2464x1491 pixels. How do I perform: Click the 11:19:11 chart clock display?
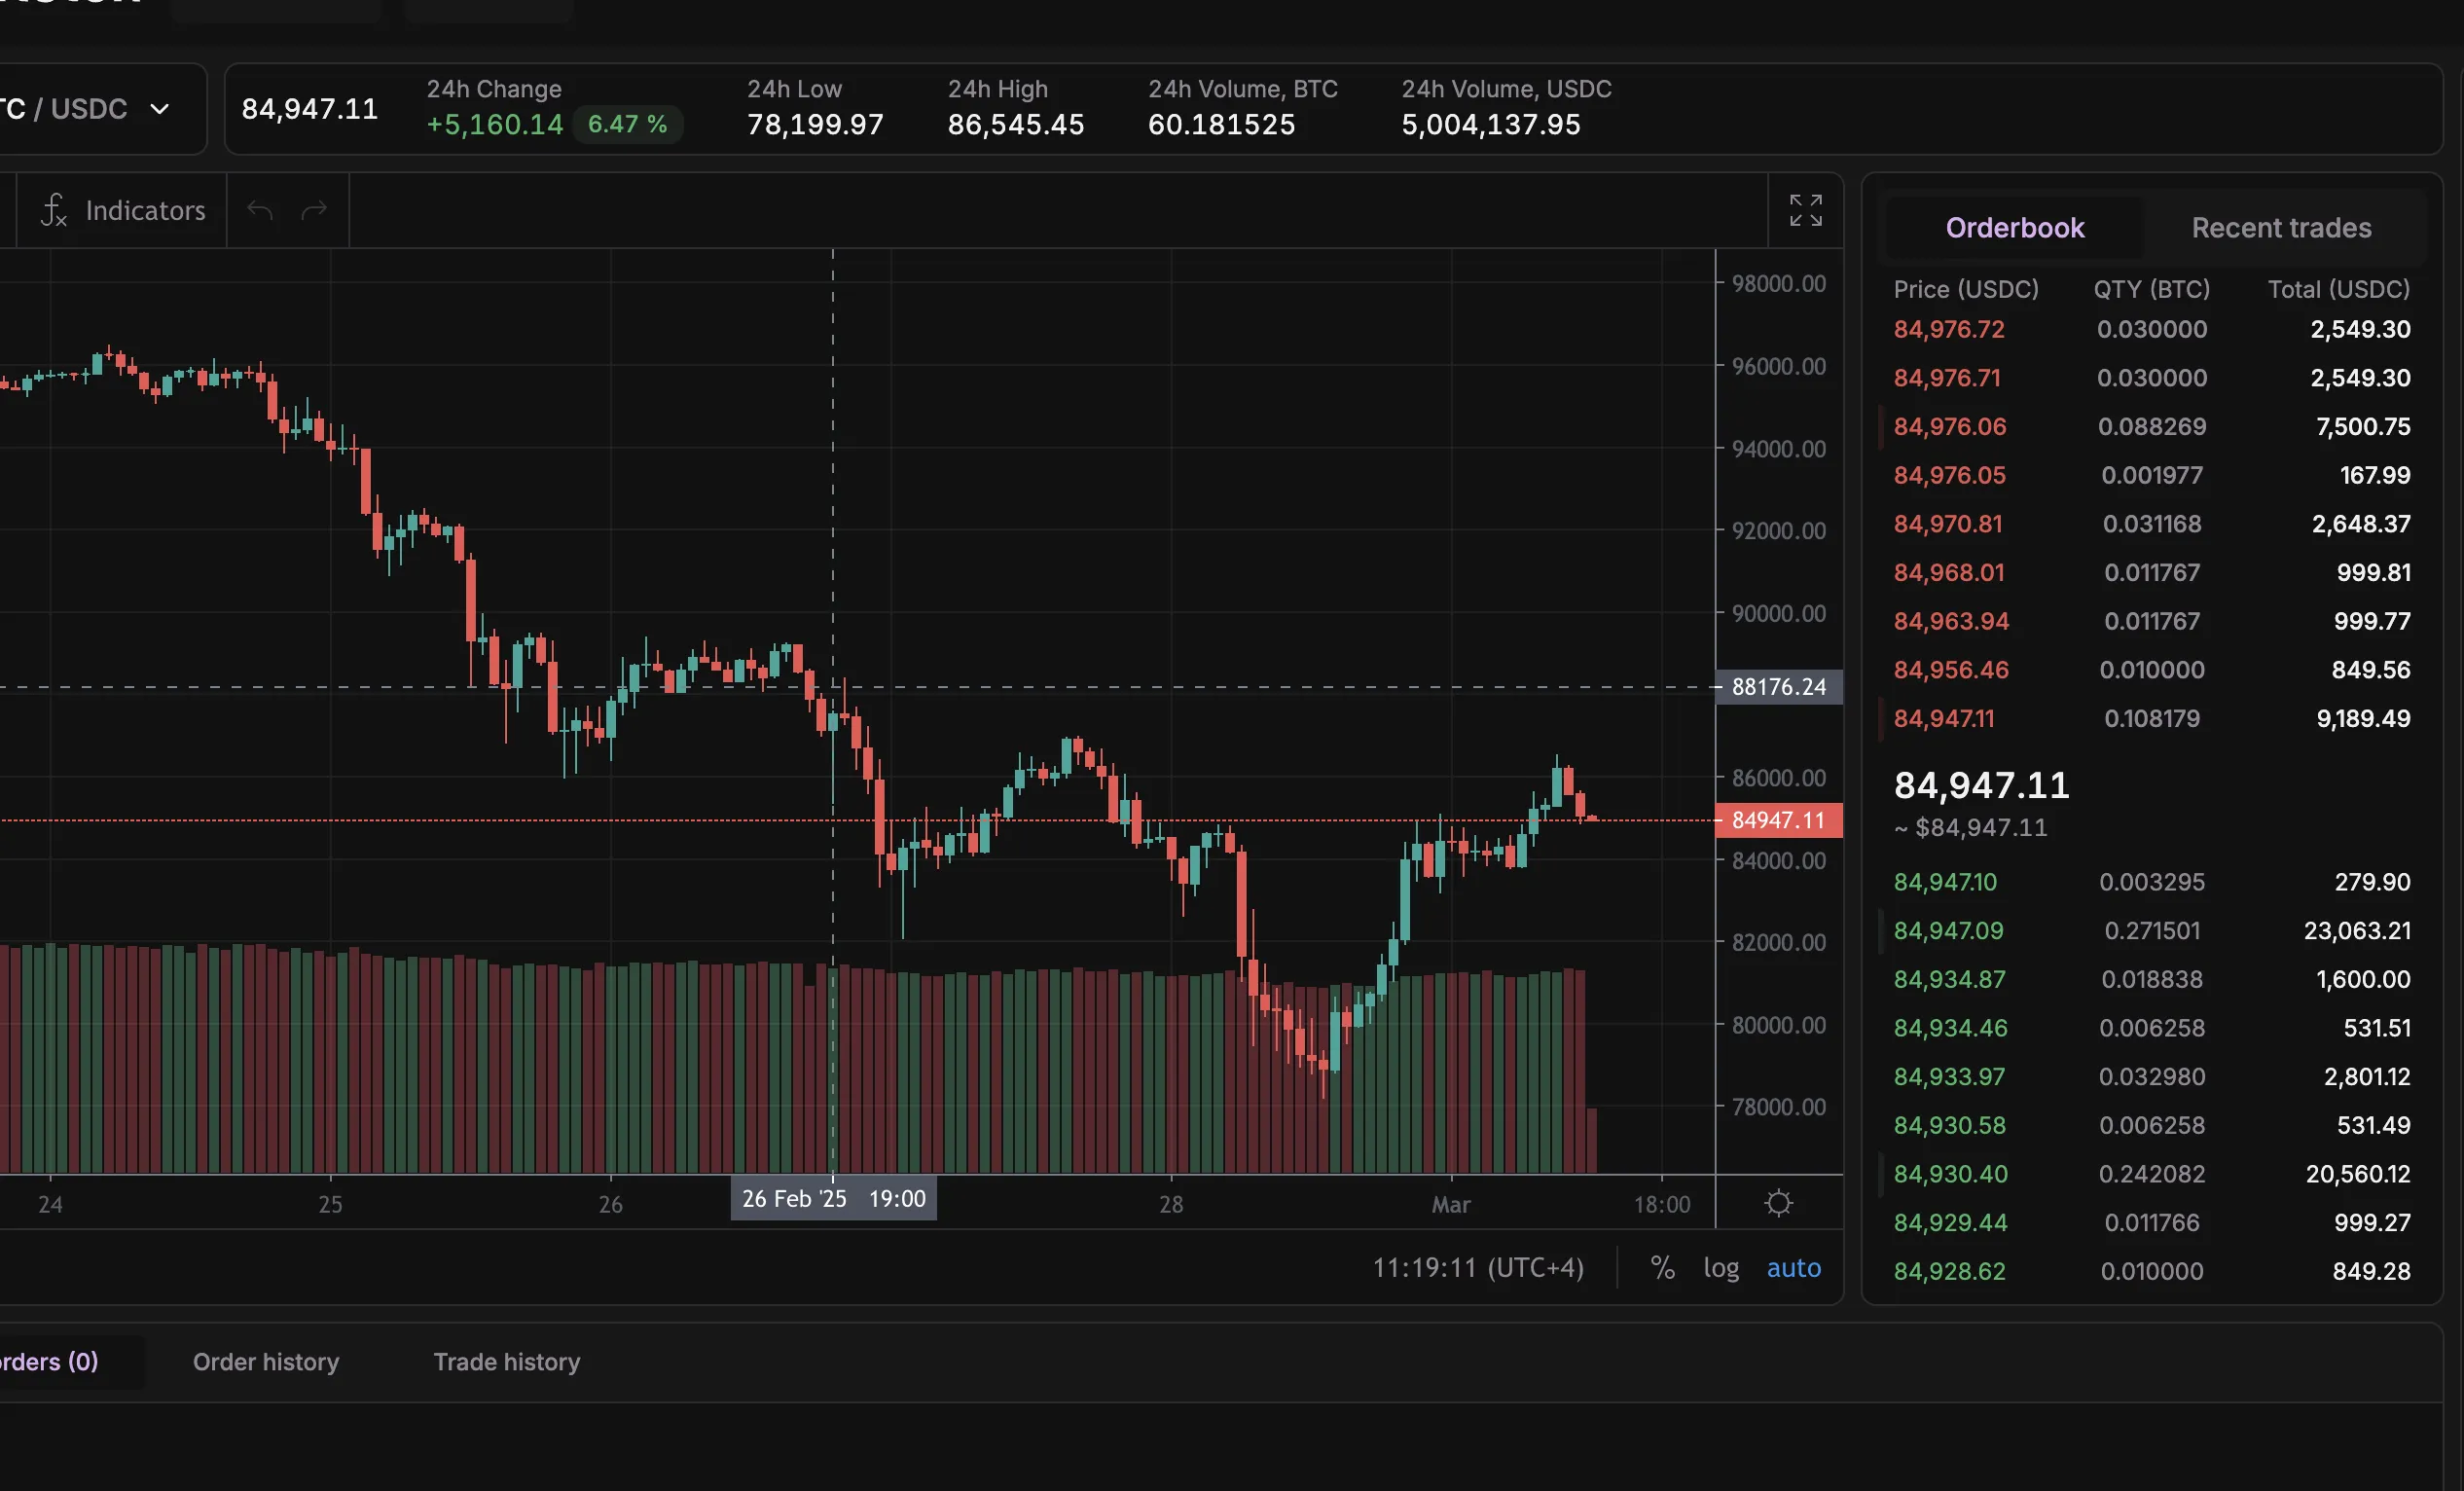1478,1267
